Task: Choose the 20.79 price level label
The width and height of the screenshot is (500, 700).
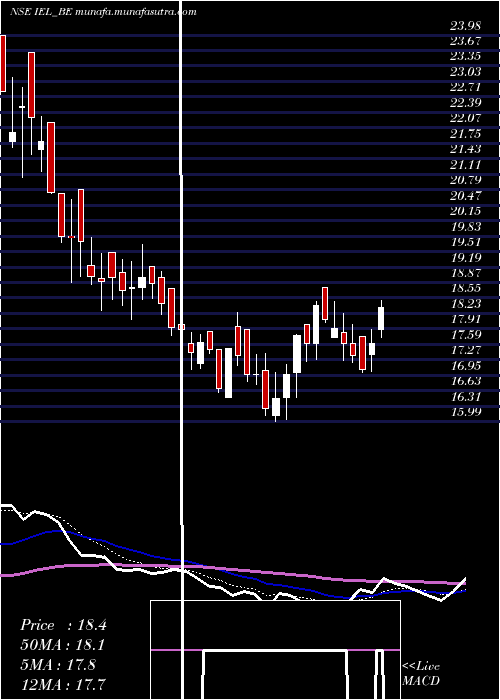Action: 466,180
